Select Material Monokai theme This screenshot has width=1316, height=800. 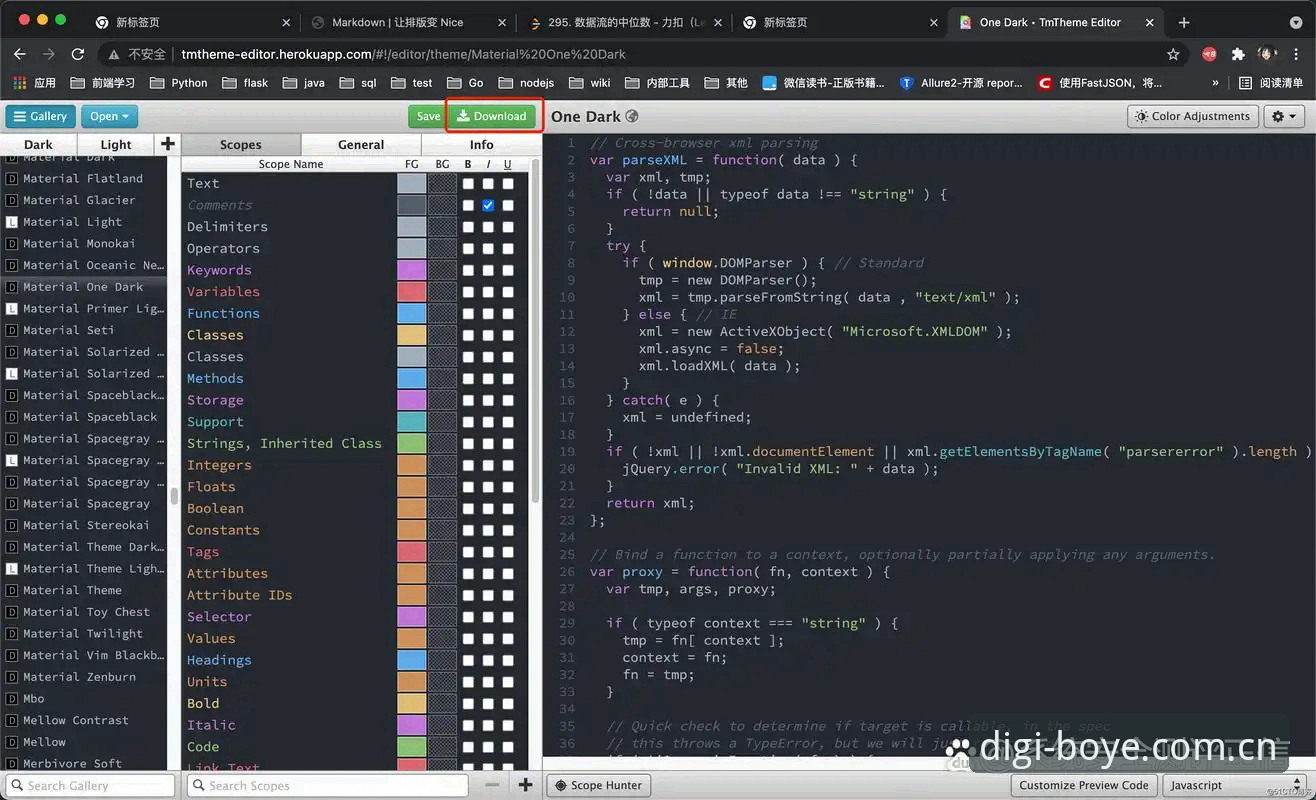point(83,244)
